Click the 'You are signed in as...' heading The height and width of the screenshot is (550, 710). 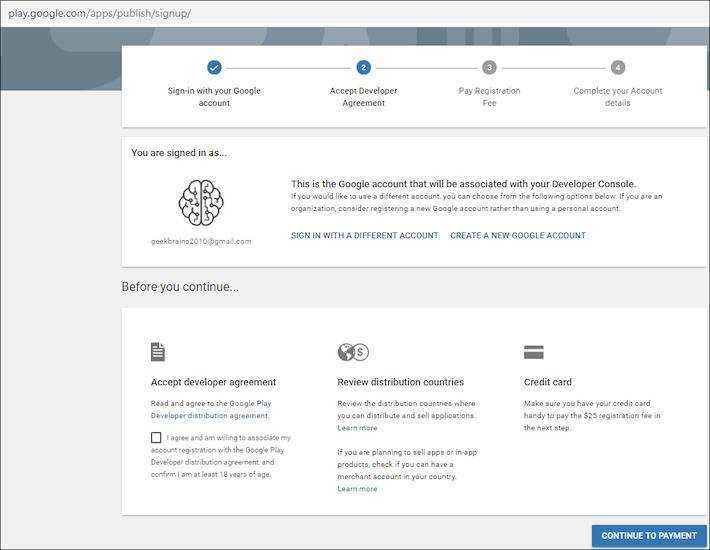coord(179,153)
